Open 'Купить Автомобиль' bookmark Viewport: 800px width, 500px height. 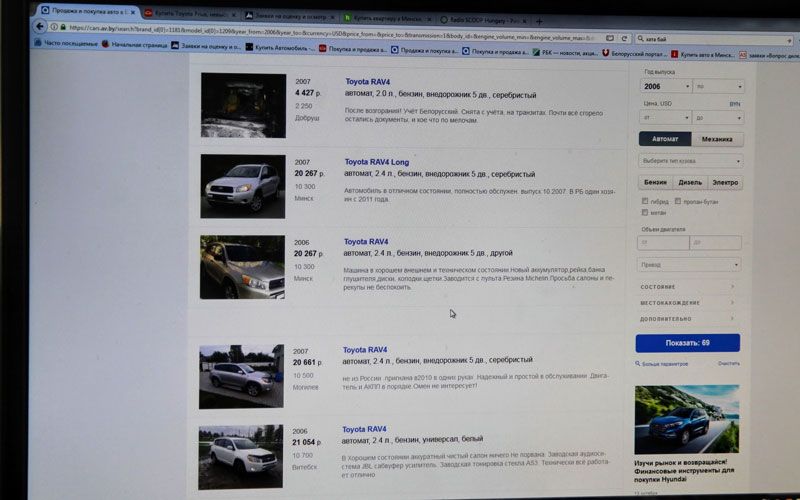pyautogui.click(x=280, y=47)
